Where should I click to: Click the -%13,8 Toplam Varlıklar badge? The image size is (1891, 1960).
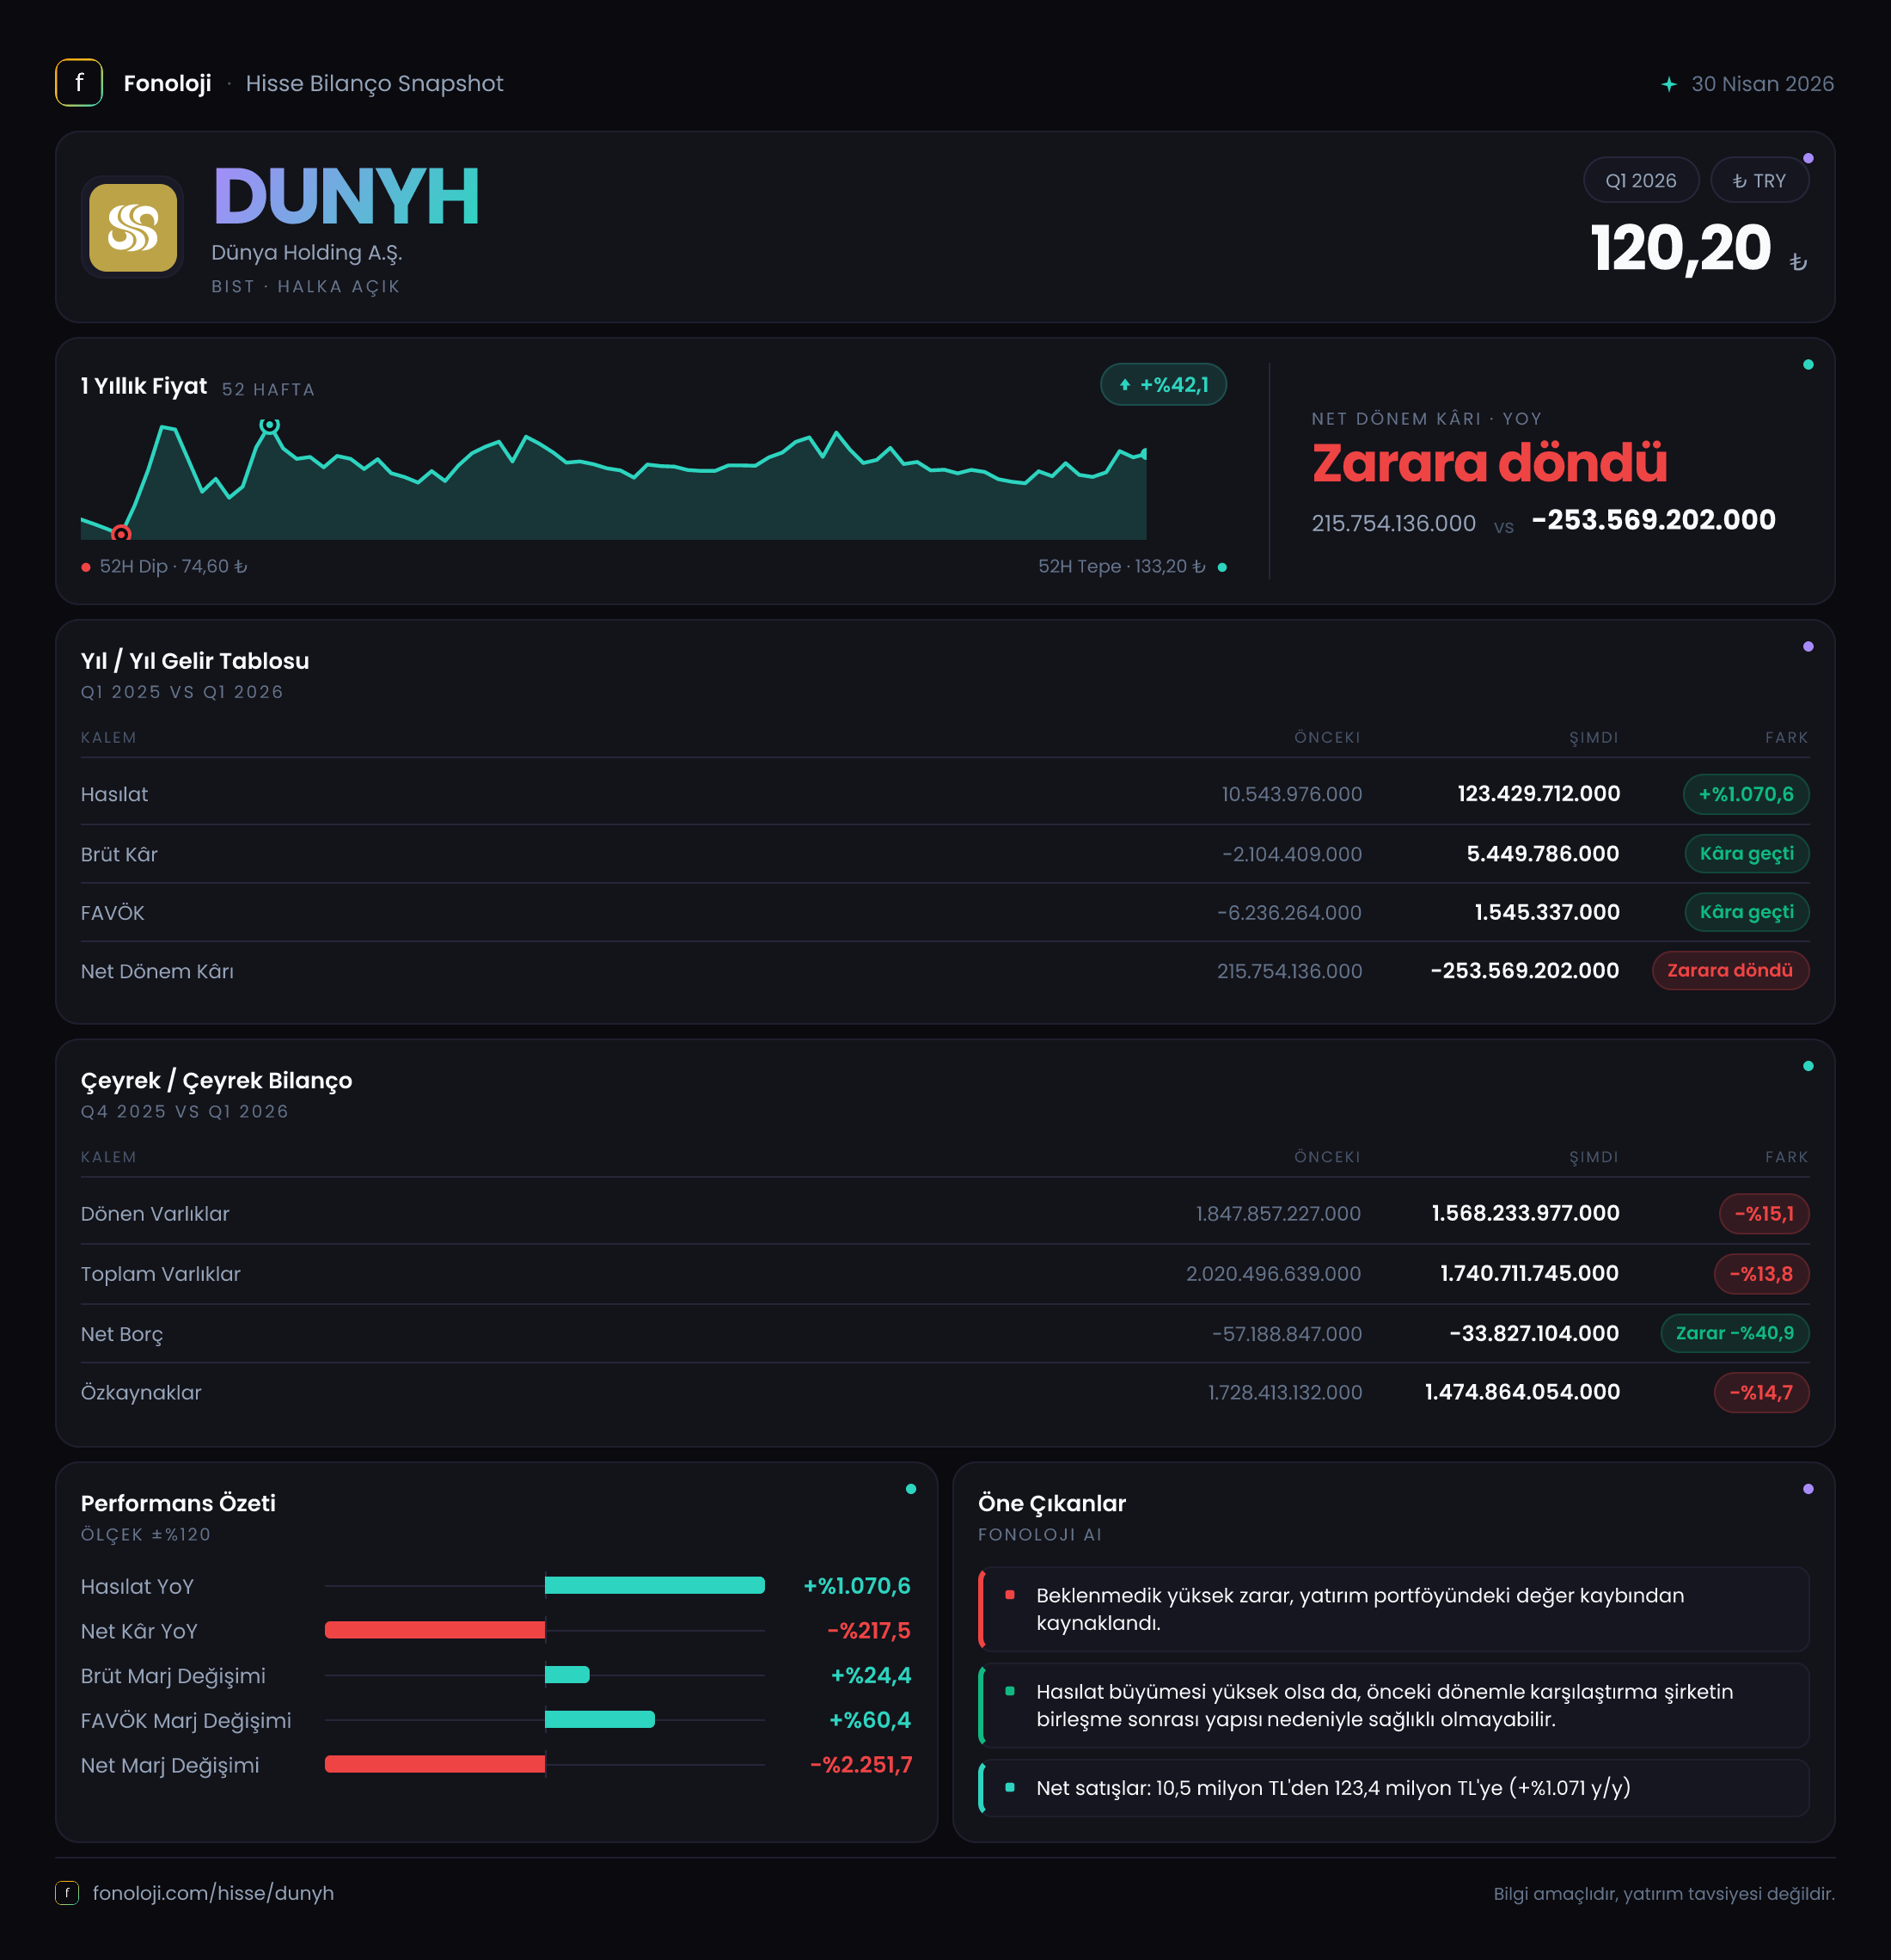[1761, 1273]
